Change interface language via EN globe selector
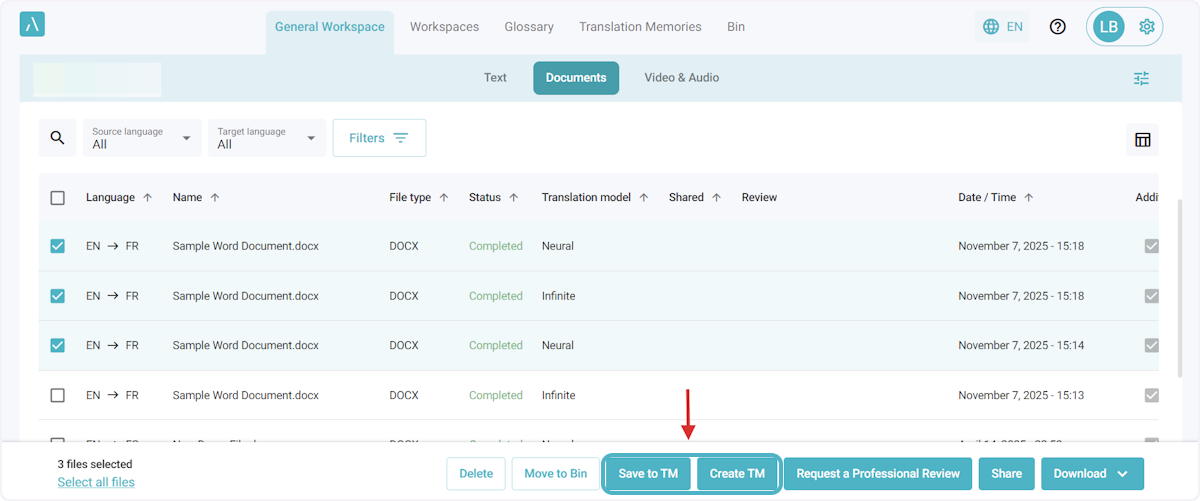Screen dimensions: 1200x501 click(x=1002, y=27)
